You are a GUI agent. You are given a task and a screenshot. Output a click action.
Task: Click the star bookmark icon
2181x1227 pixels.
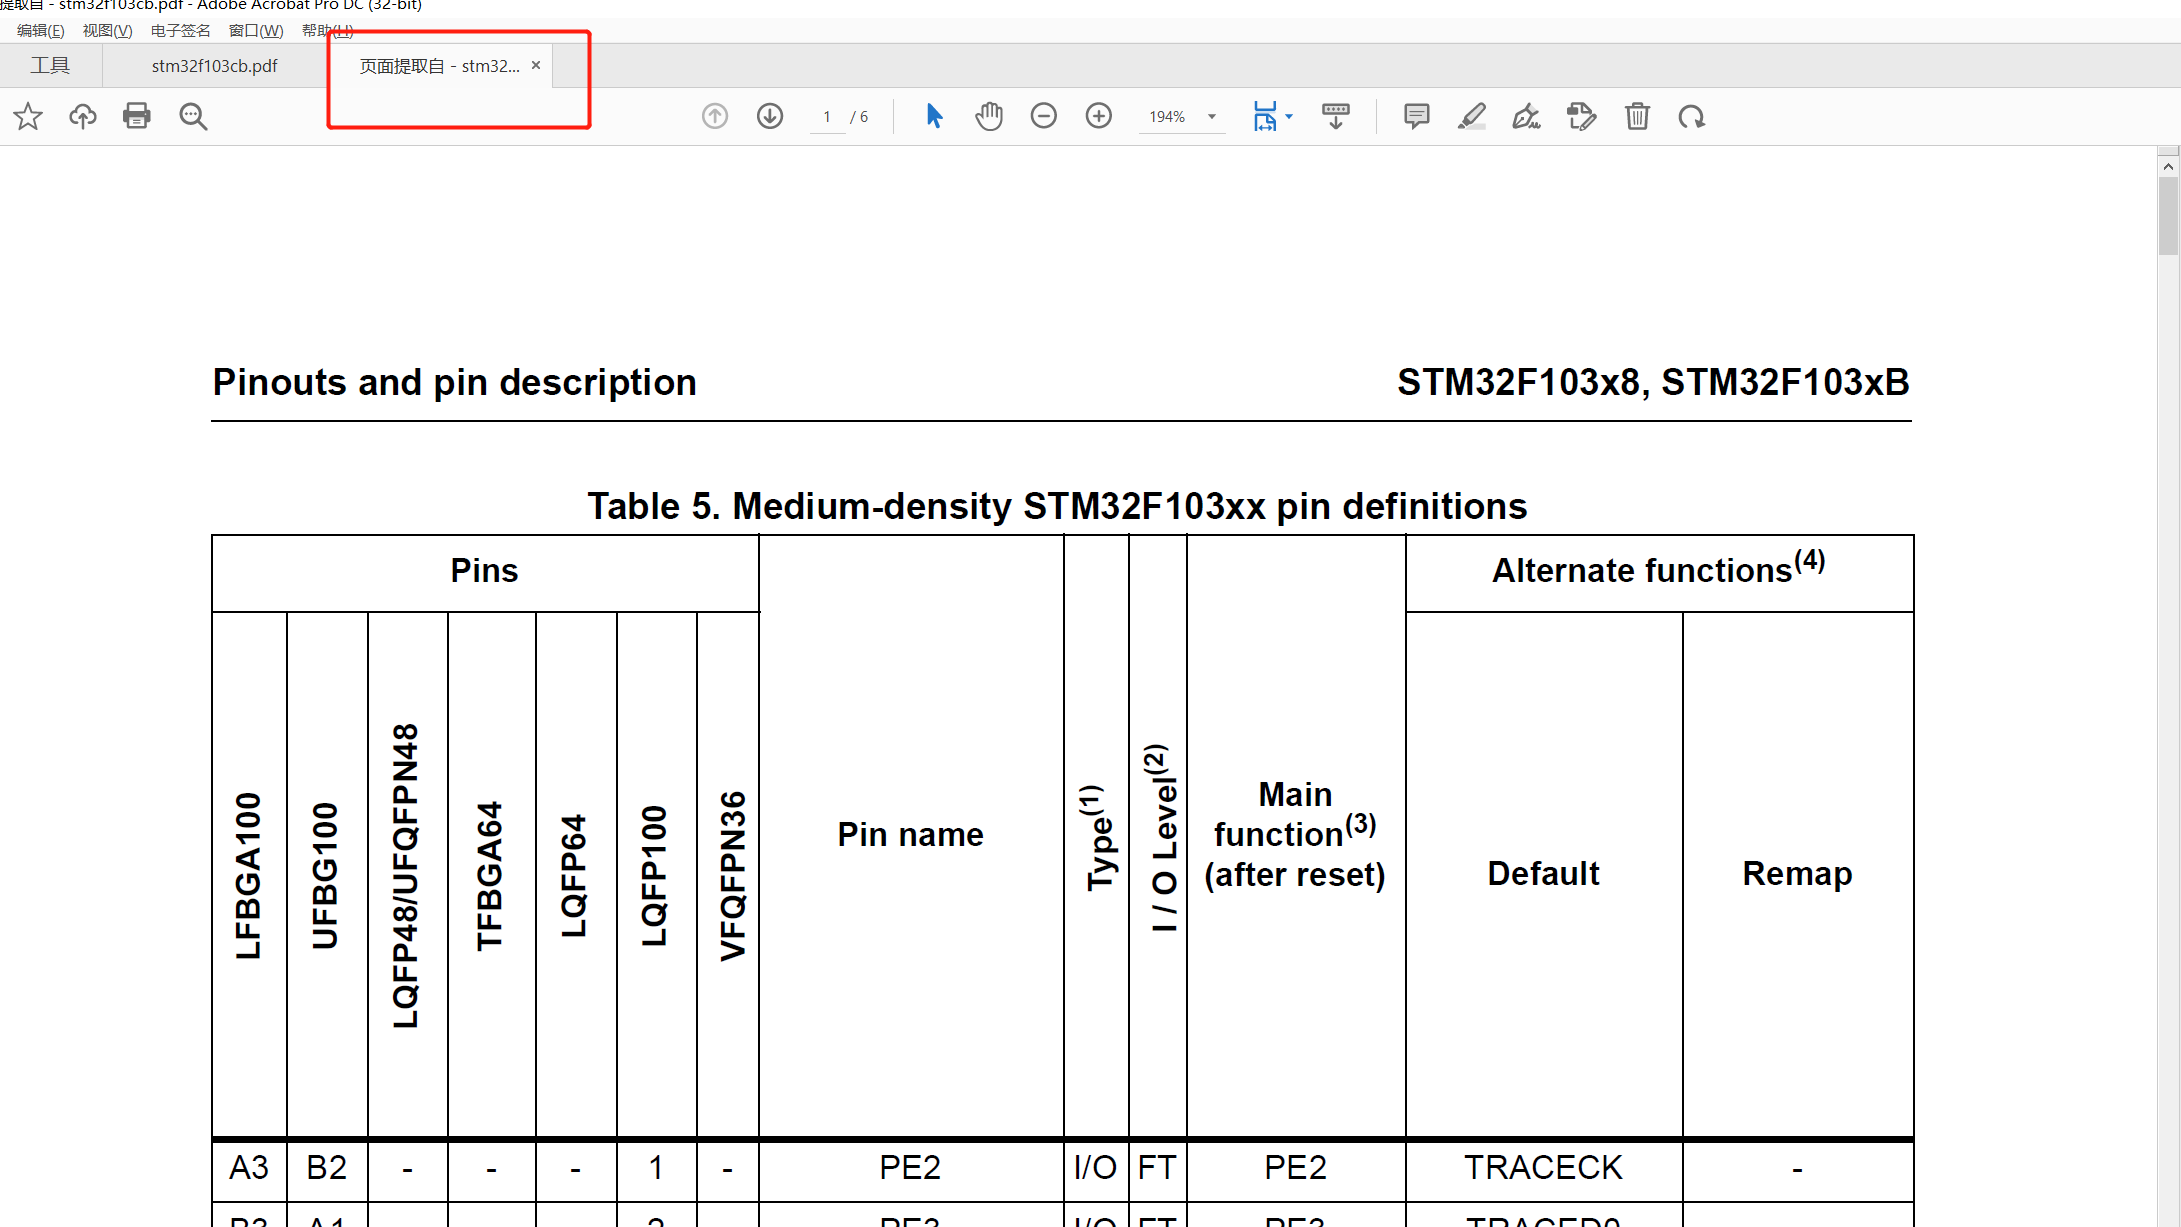pyautogui.click(x=28, y=117)
